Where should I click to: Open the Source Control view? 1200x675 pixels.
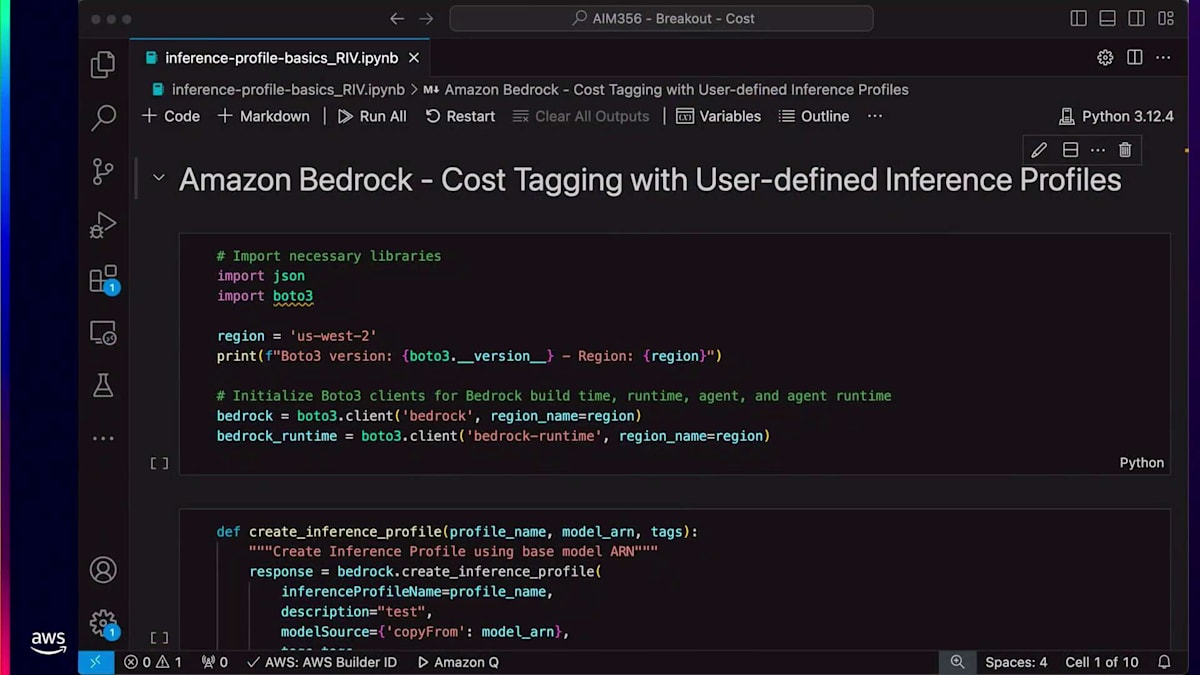[x=103, y=171]
